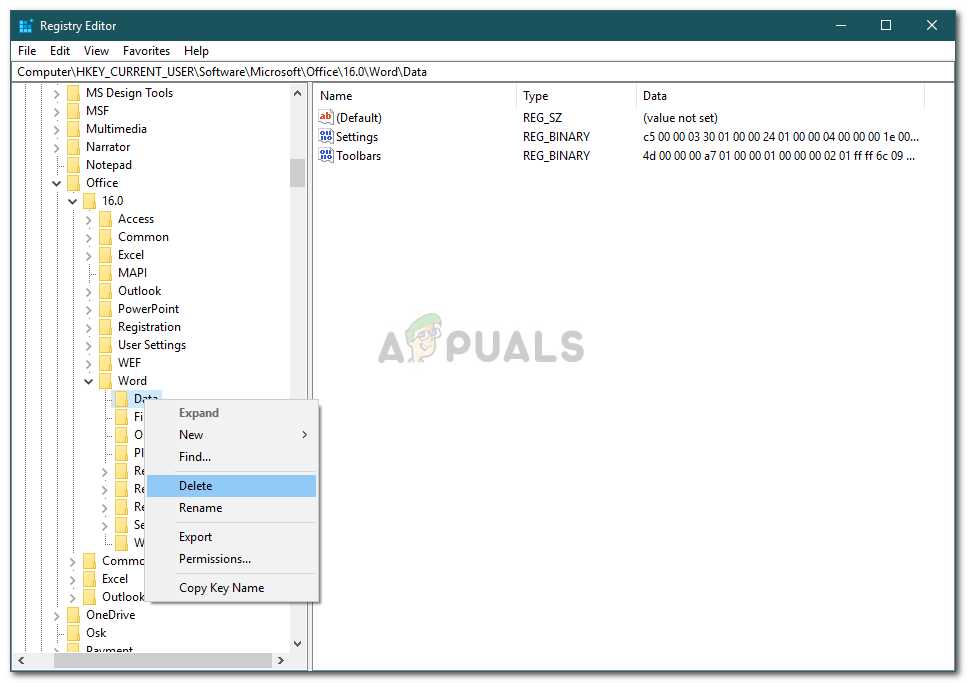
Task: Select the Settings value name
Action: 357,137
